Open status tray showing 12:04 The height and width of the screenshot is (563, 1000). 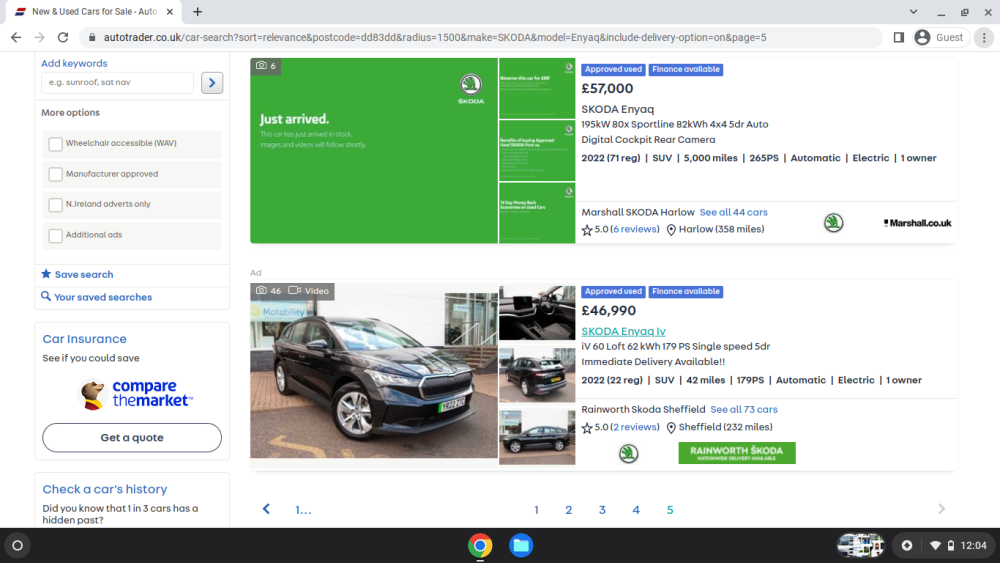point(958,546)
